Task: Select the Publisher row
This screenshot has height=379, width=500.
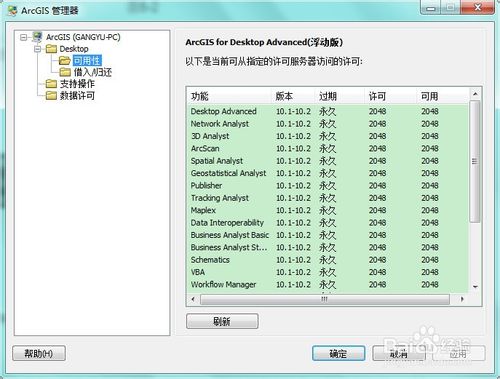Action: click(328, 185)
